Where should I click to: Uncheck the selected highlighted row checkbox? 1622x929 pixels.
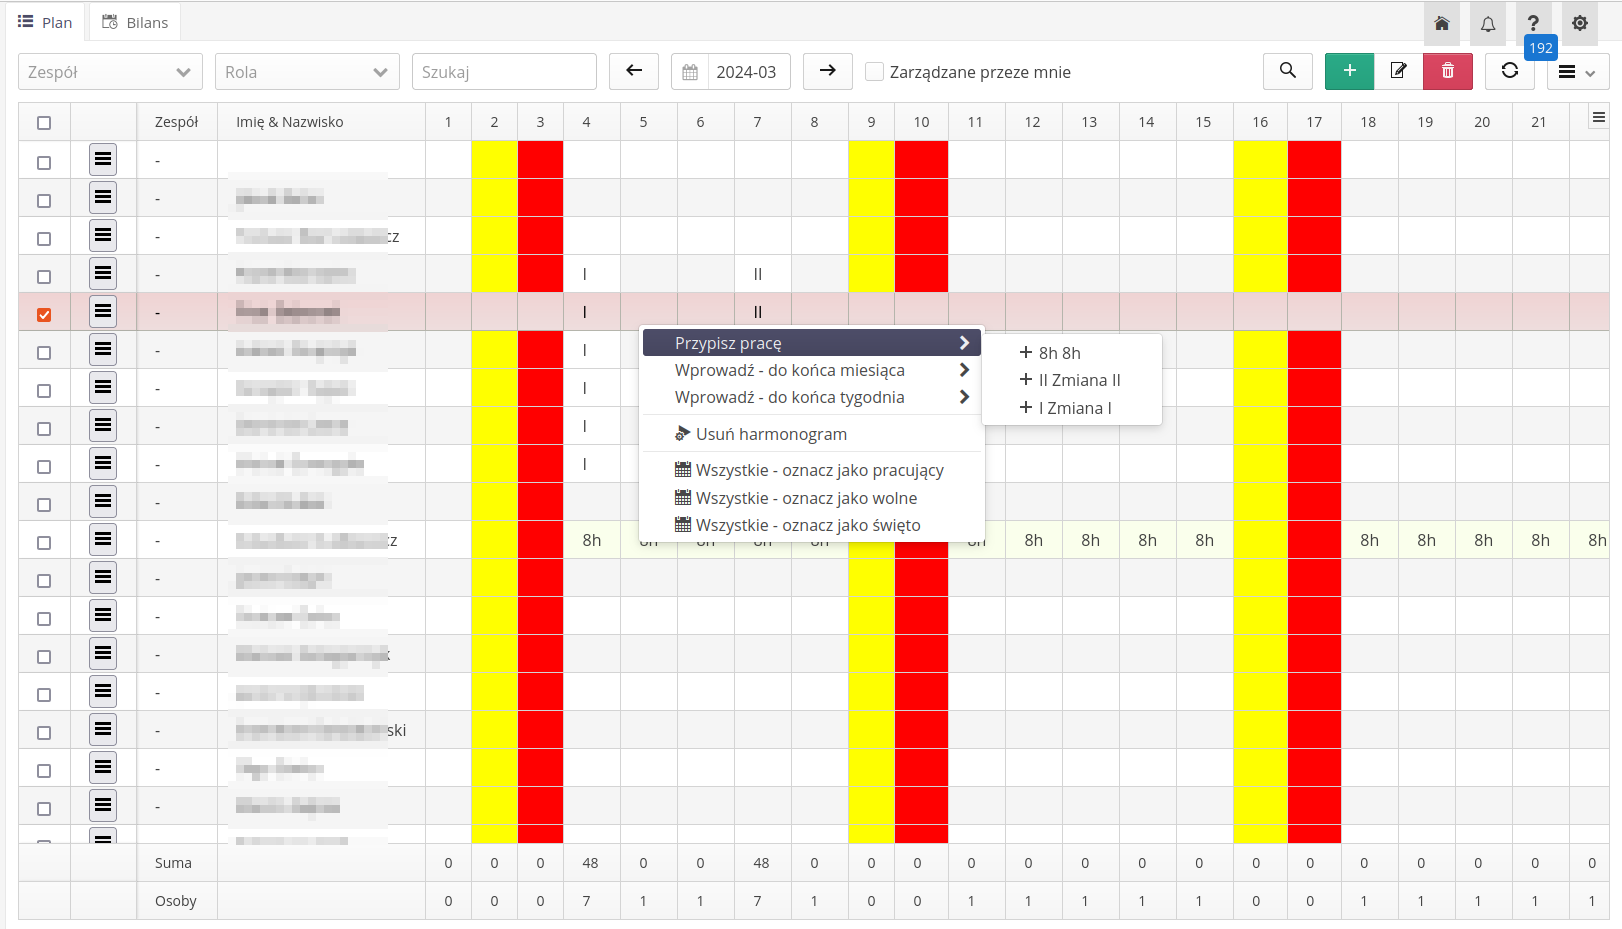44,314
